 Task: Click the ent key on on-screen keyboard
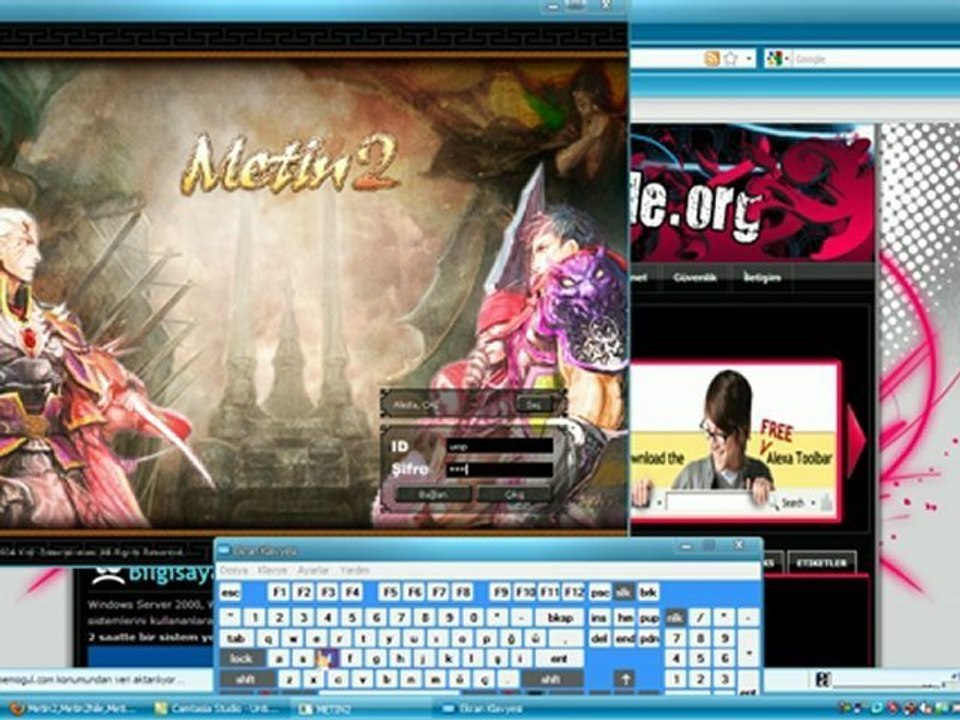[559, 659]
